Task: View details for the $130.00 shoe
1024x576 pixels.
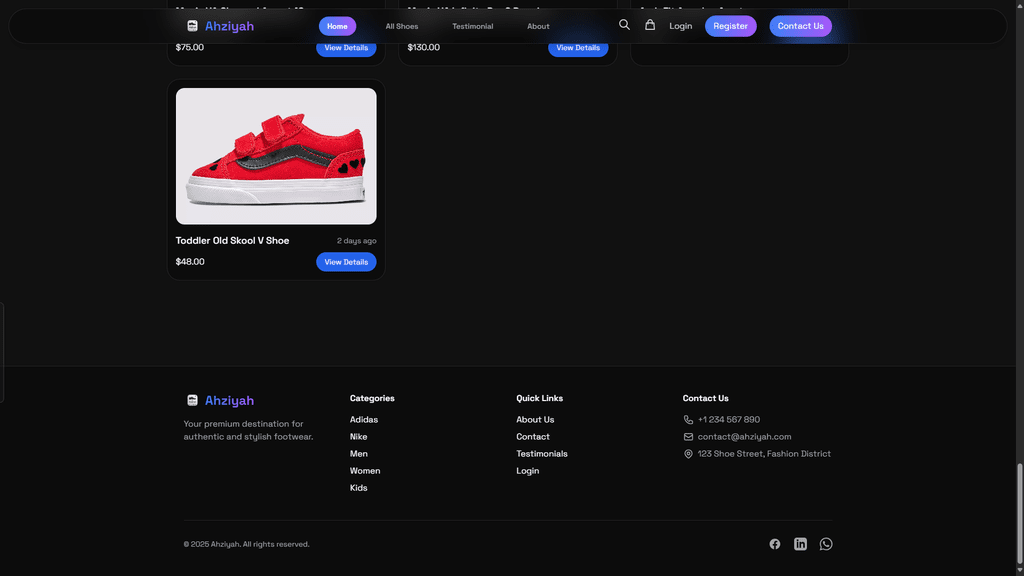Action: [x=578, y=48]
